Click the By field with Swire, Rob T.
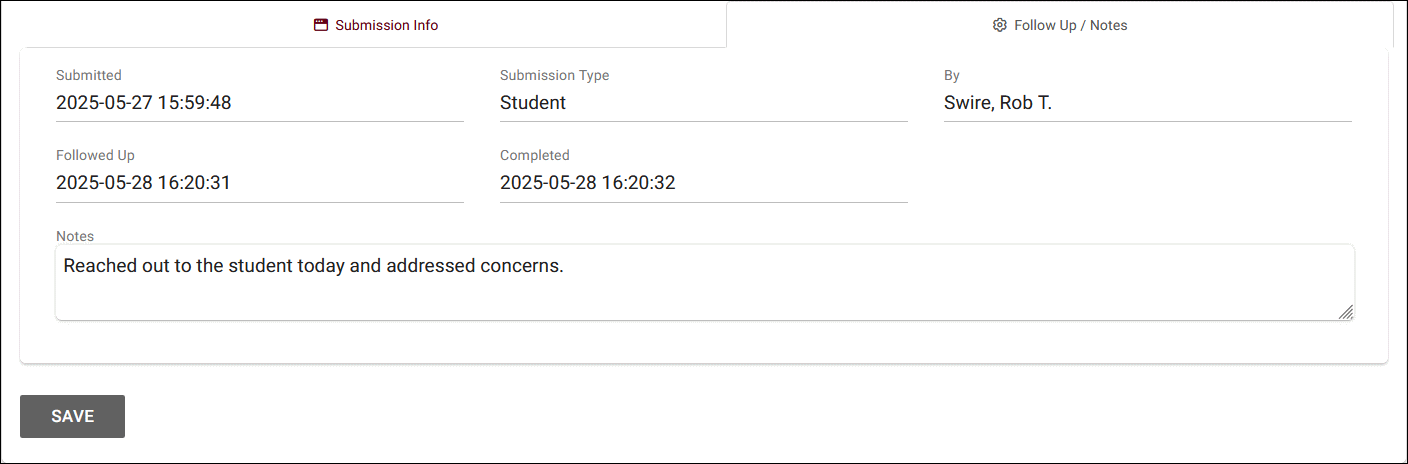1408x464 pixels. tap(998, 102)
